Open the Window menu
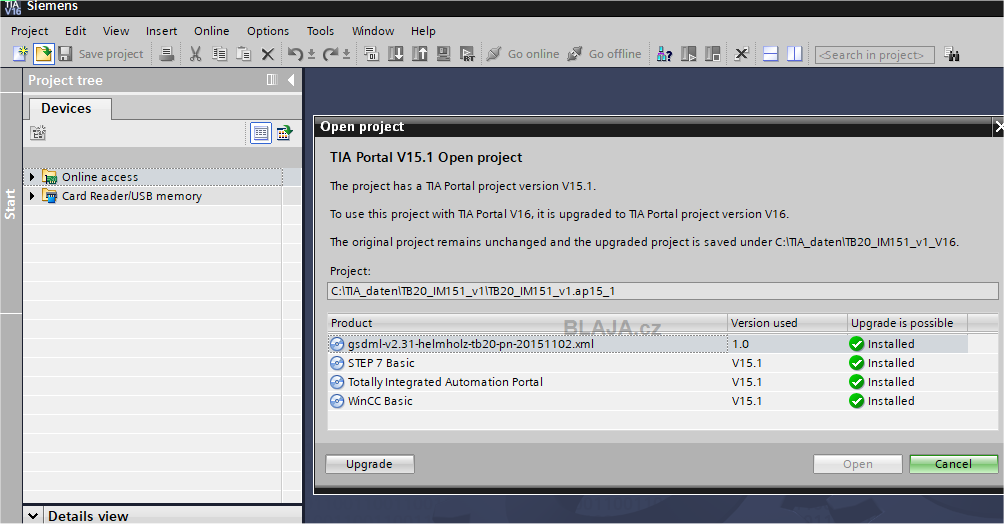The image size is (1004, 524). click(x=373, y=31)
